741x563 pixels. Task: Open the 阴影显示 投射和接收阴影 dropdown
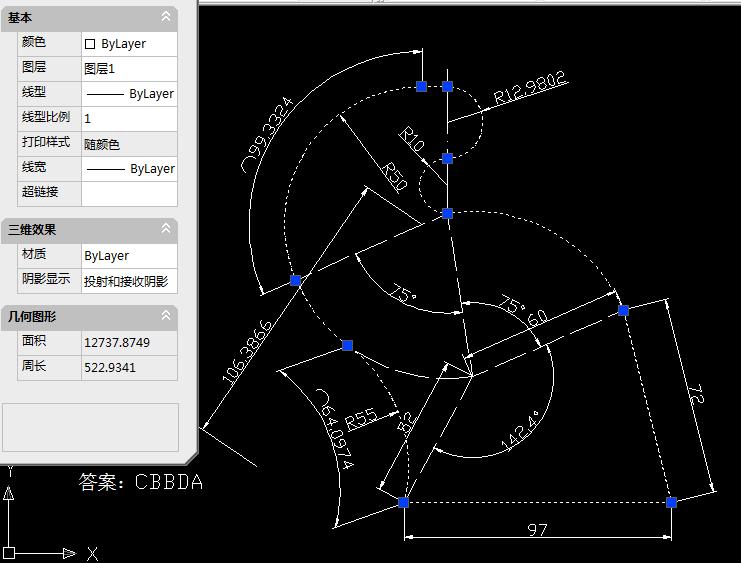[129, 281]
